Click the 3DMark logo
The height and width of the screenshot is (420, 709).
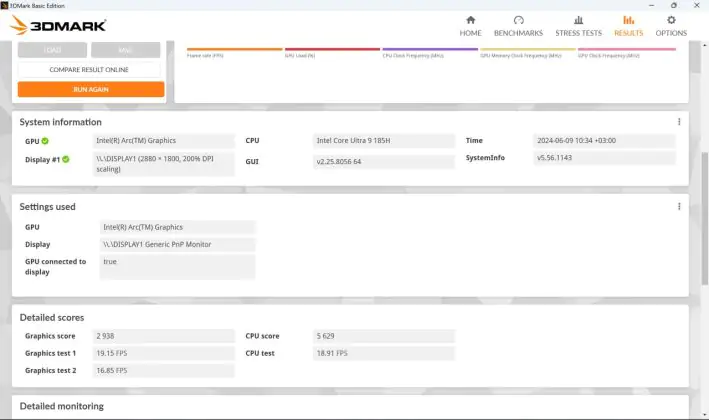click(58, 25)
